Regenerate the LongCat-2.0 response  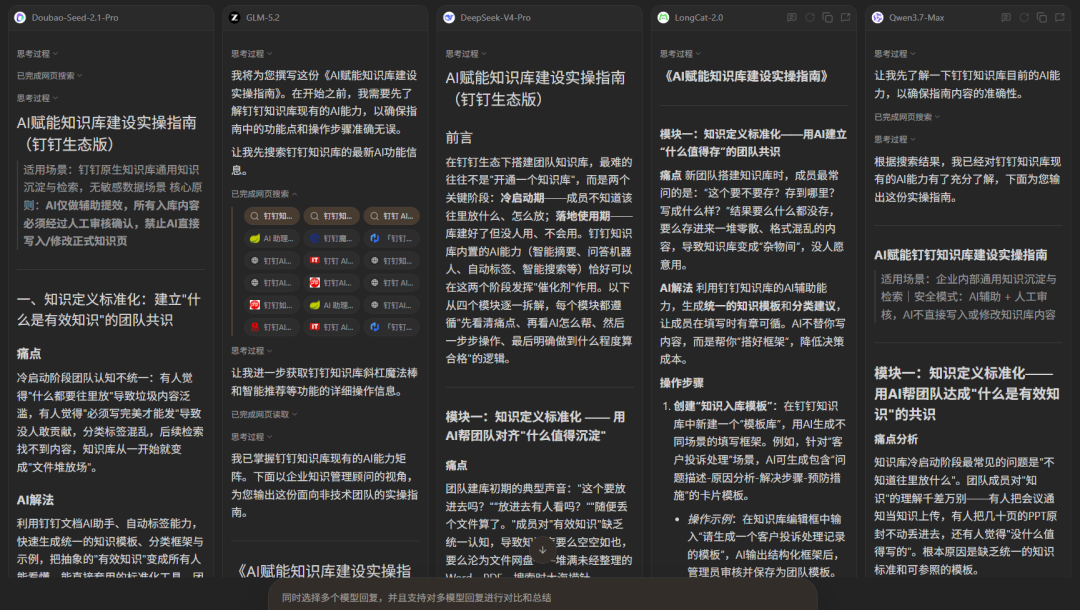coord(810,18)
